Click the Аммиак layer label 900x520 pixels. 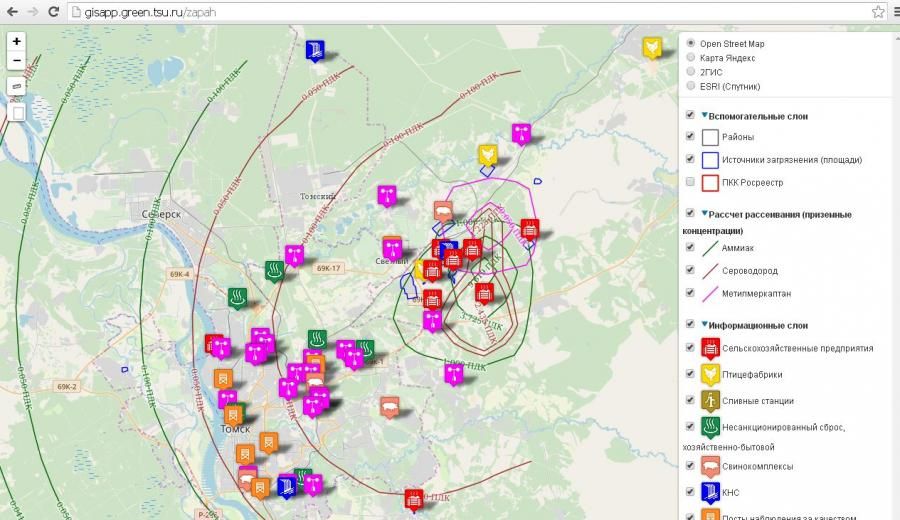(738, 248)
